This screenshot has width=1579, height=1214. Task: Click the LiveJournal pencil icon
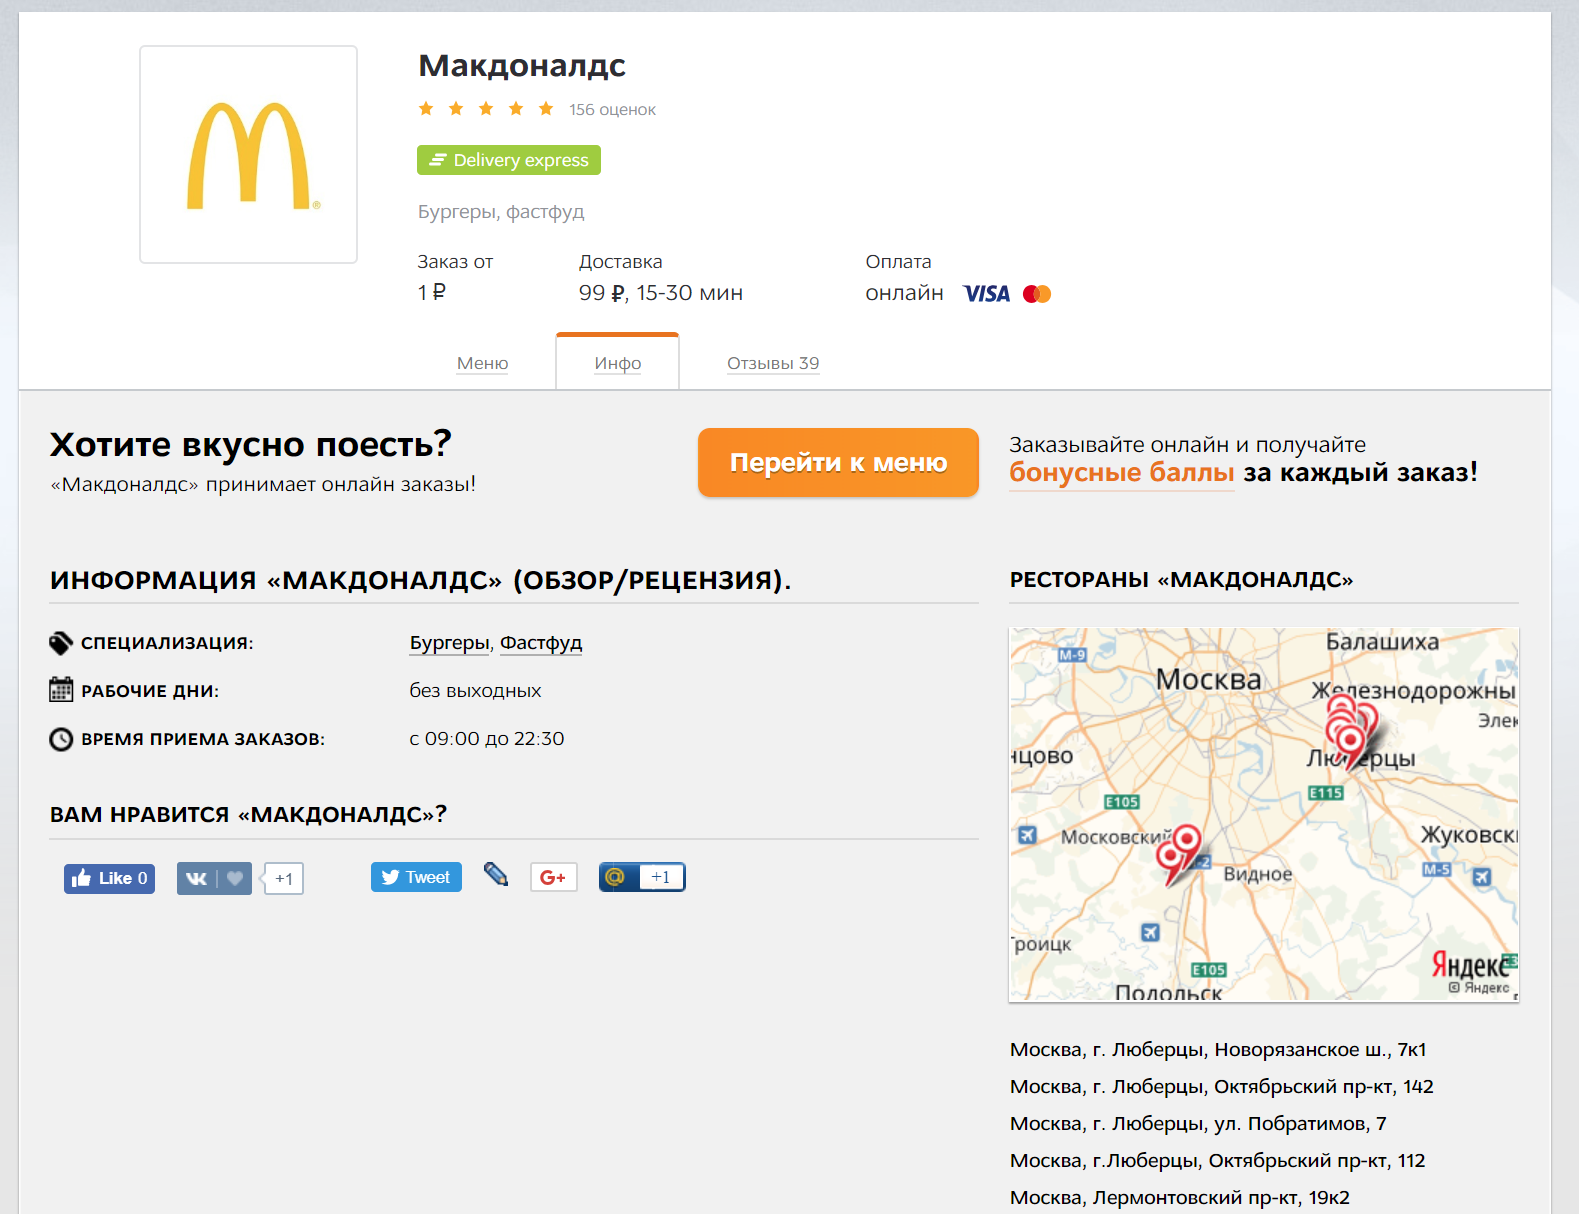coord(496,875)
